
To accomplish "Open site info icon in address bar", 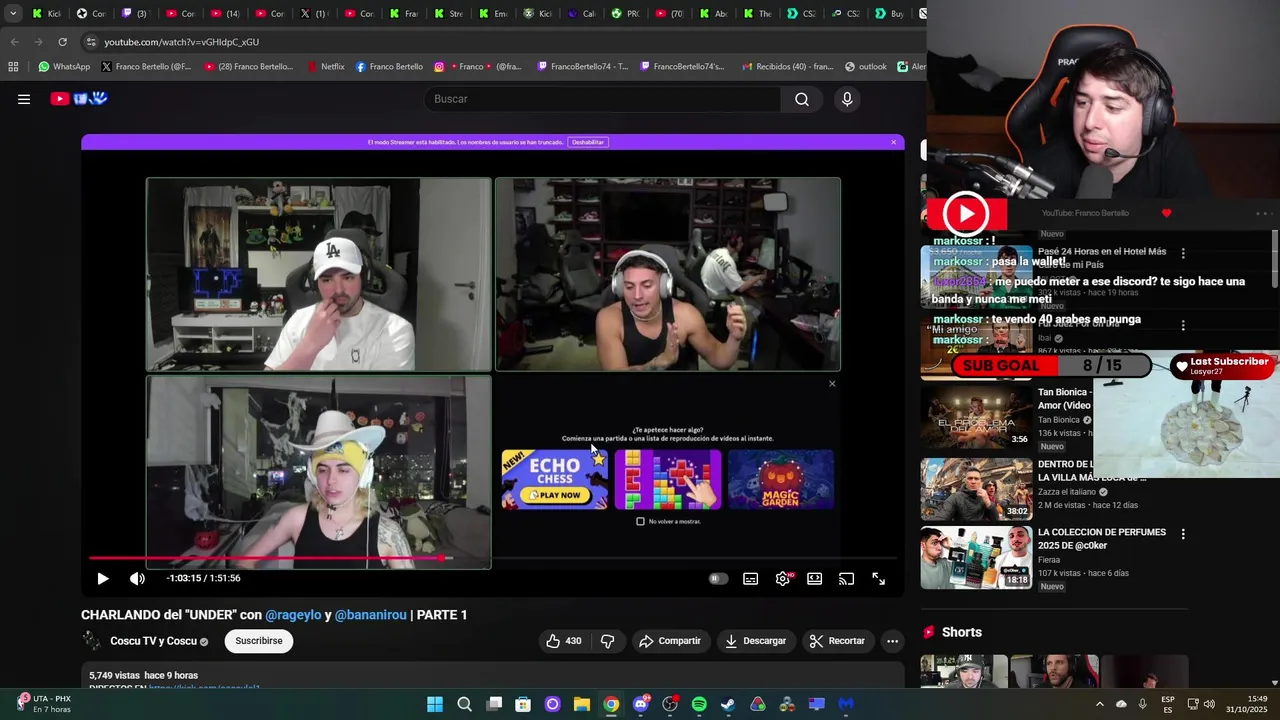I will (91, 42).
